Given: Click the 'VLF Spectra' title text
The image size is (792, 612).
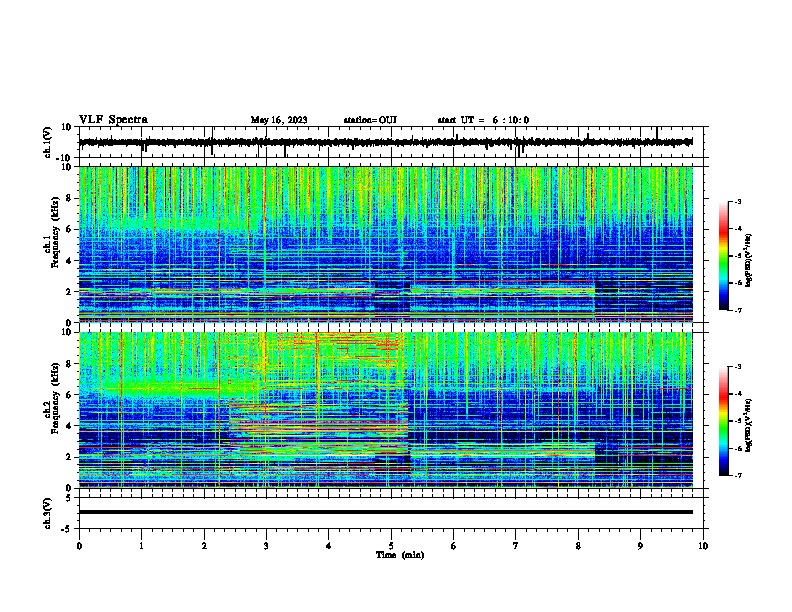Looking at the screenshot, I should pos(113,120).
